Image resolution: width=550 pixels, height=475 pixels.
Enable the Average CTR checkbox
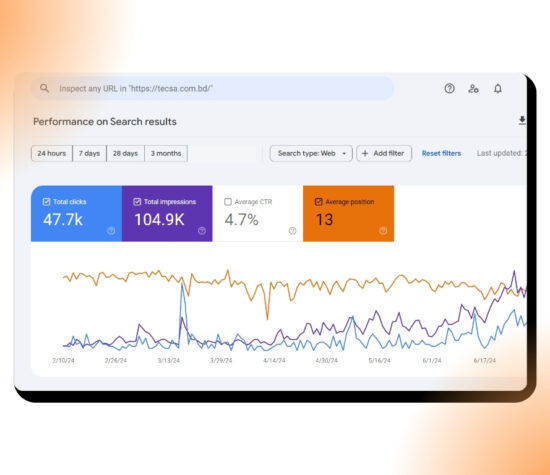228,202
